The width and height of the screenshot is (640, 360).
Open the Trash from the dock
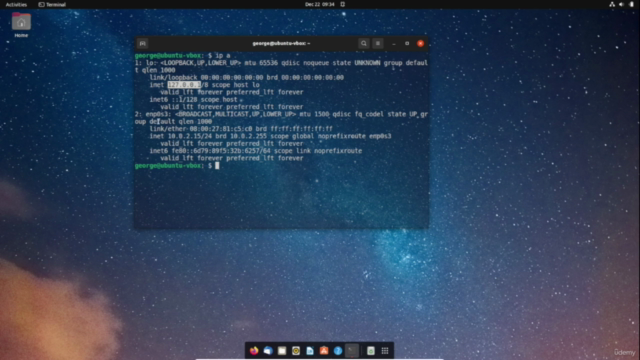point(371,351)
